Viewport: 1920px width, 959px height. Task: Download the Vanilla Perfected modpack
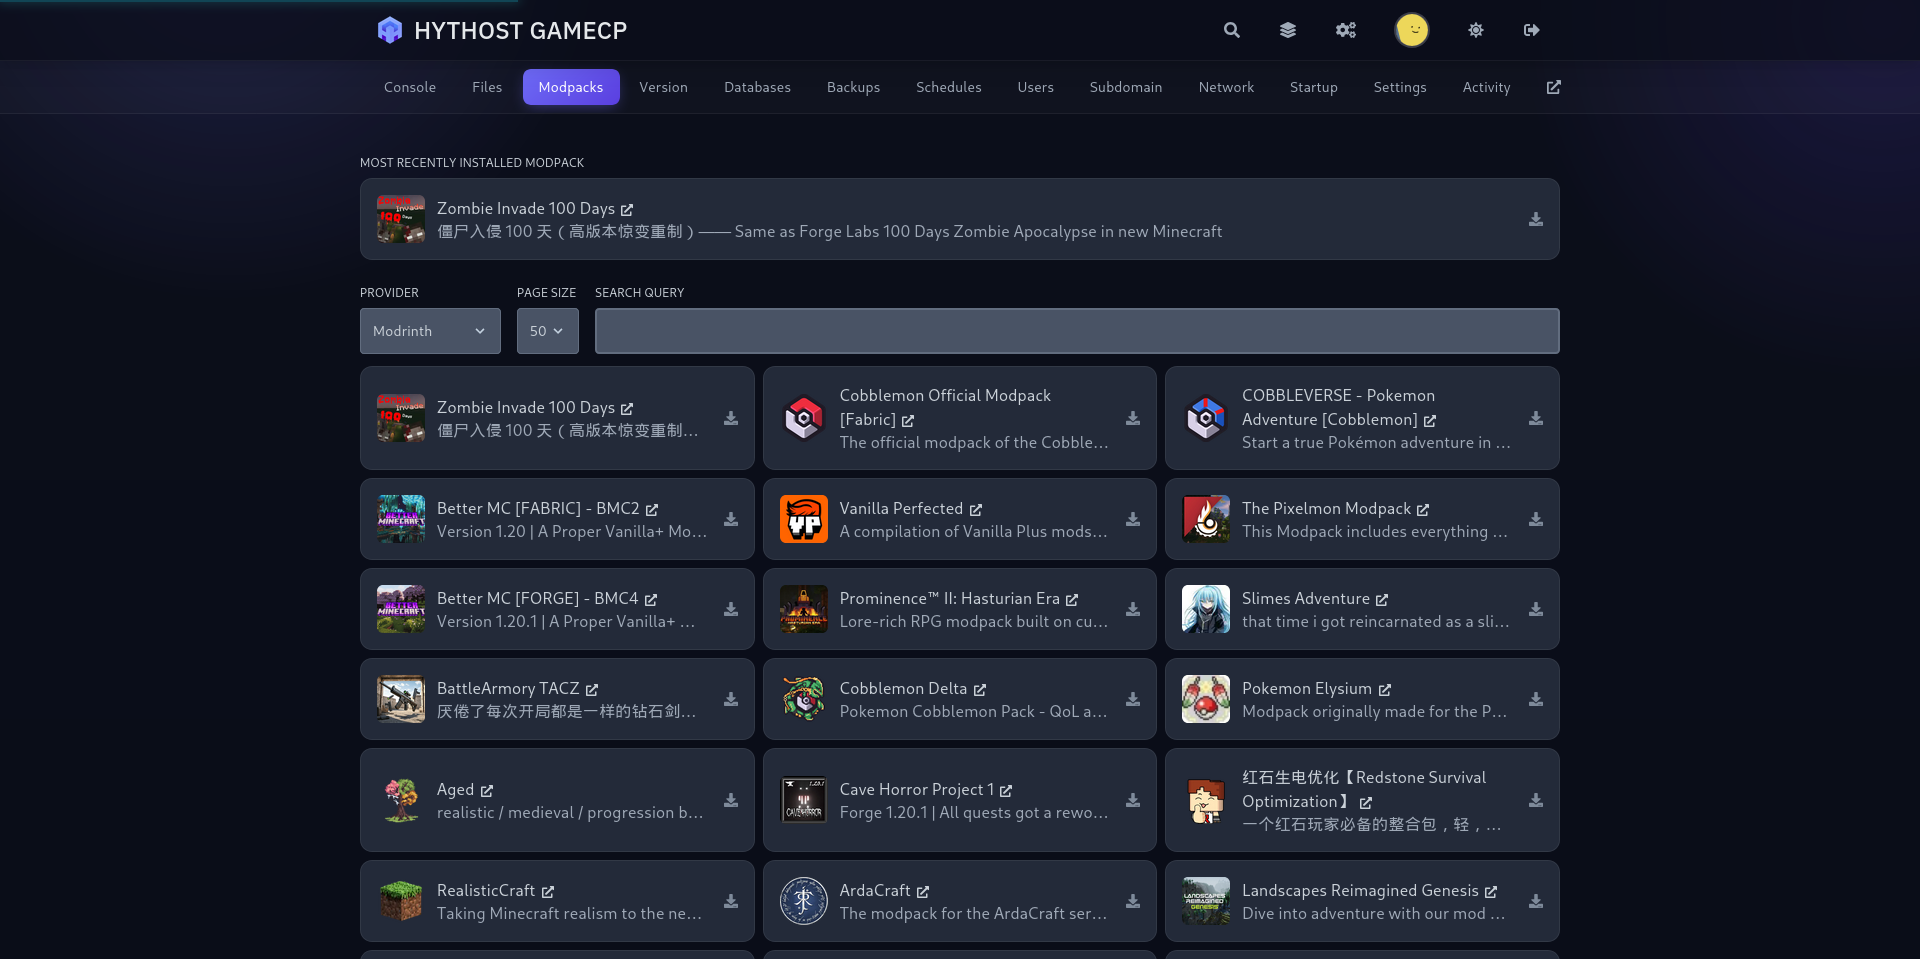[x=1133, y=519]
